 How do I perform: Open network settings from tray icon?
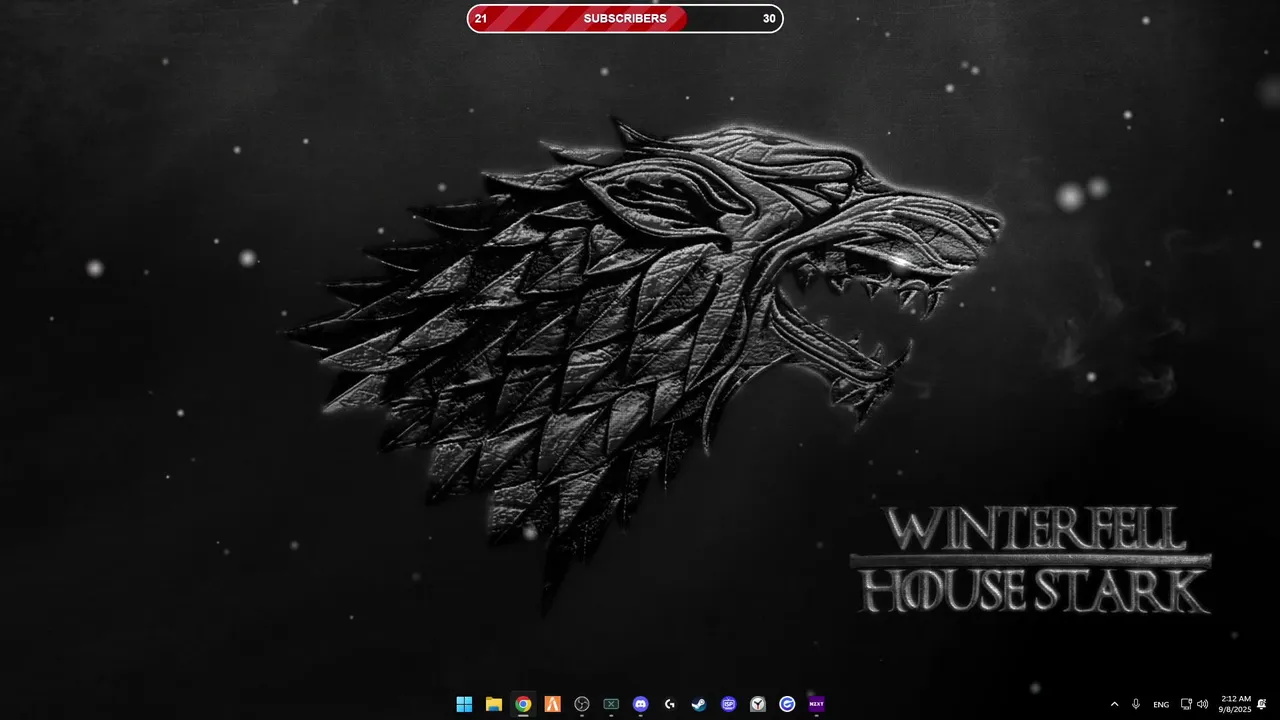pyautogui.click(x=1186, y=704)
